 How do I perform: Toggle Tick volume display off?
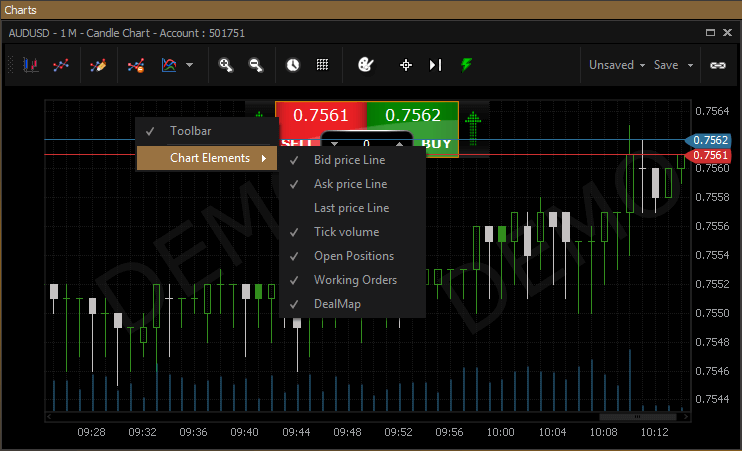pyautogui.click(x=346, y=232)
